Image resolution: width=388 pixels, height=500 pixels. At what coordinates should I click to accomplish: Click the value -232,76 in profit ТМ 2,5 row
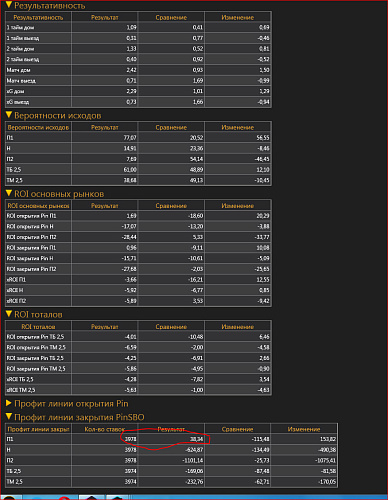point(194,482)
